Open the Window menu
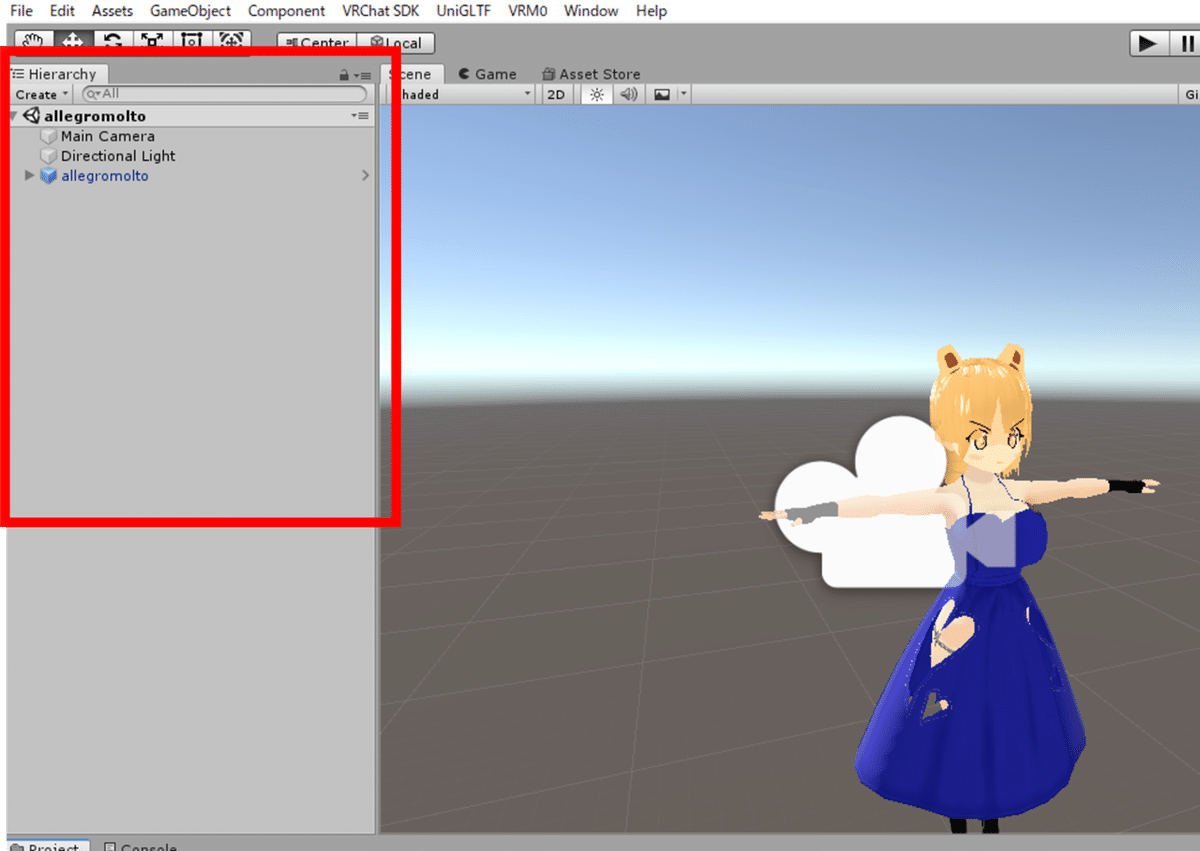Image resolution: width=1200 pixels, height=851 pixels. 591,11
